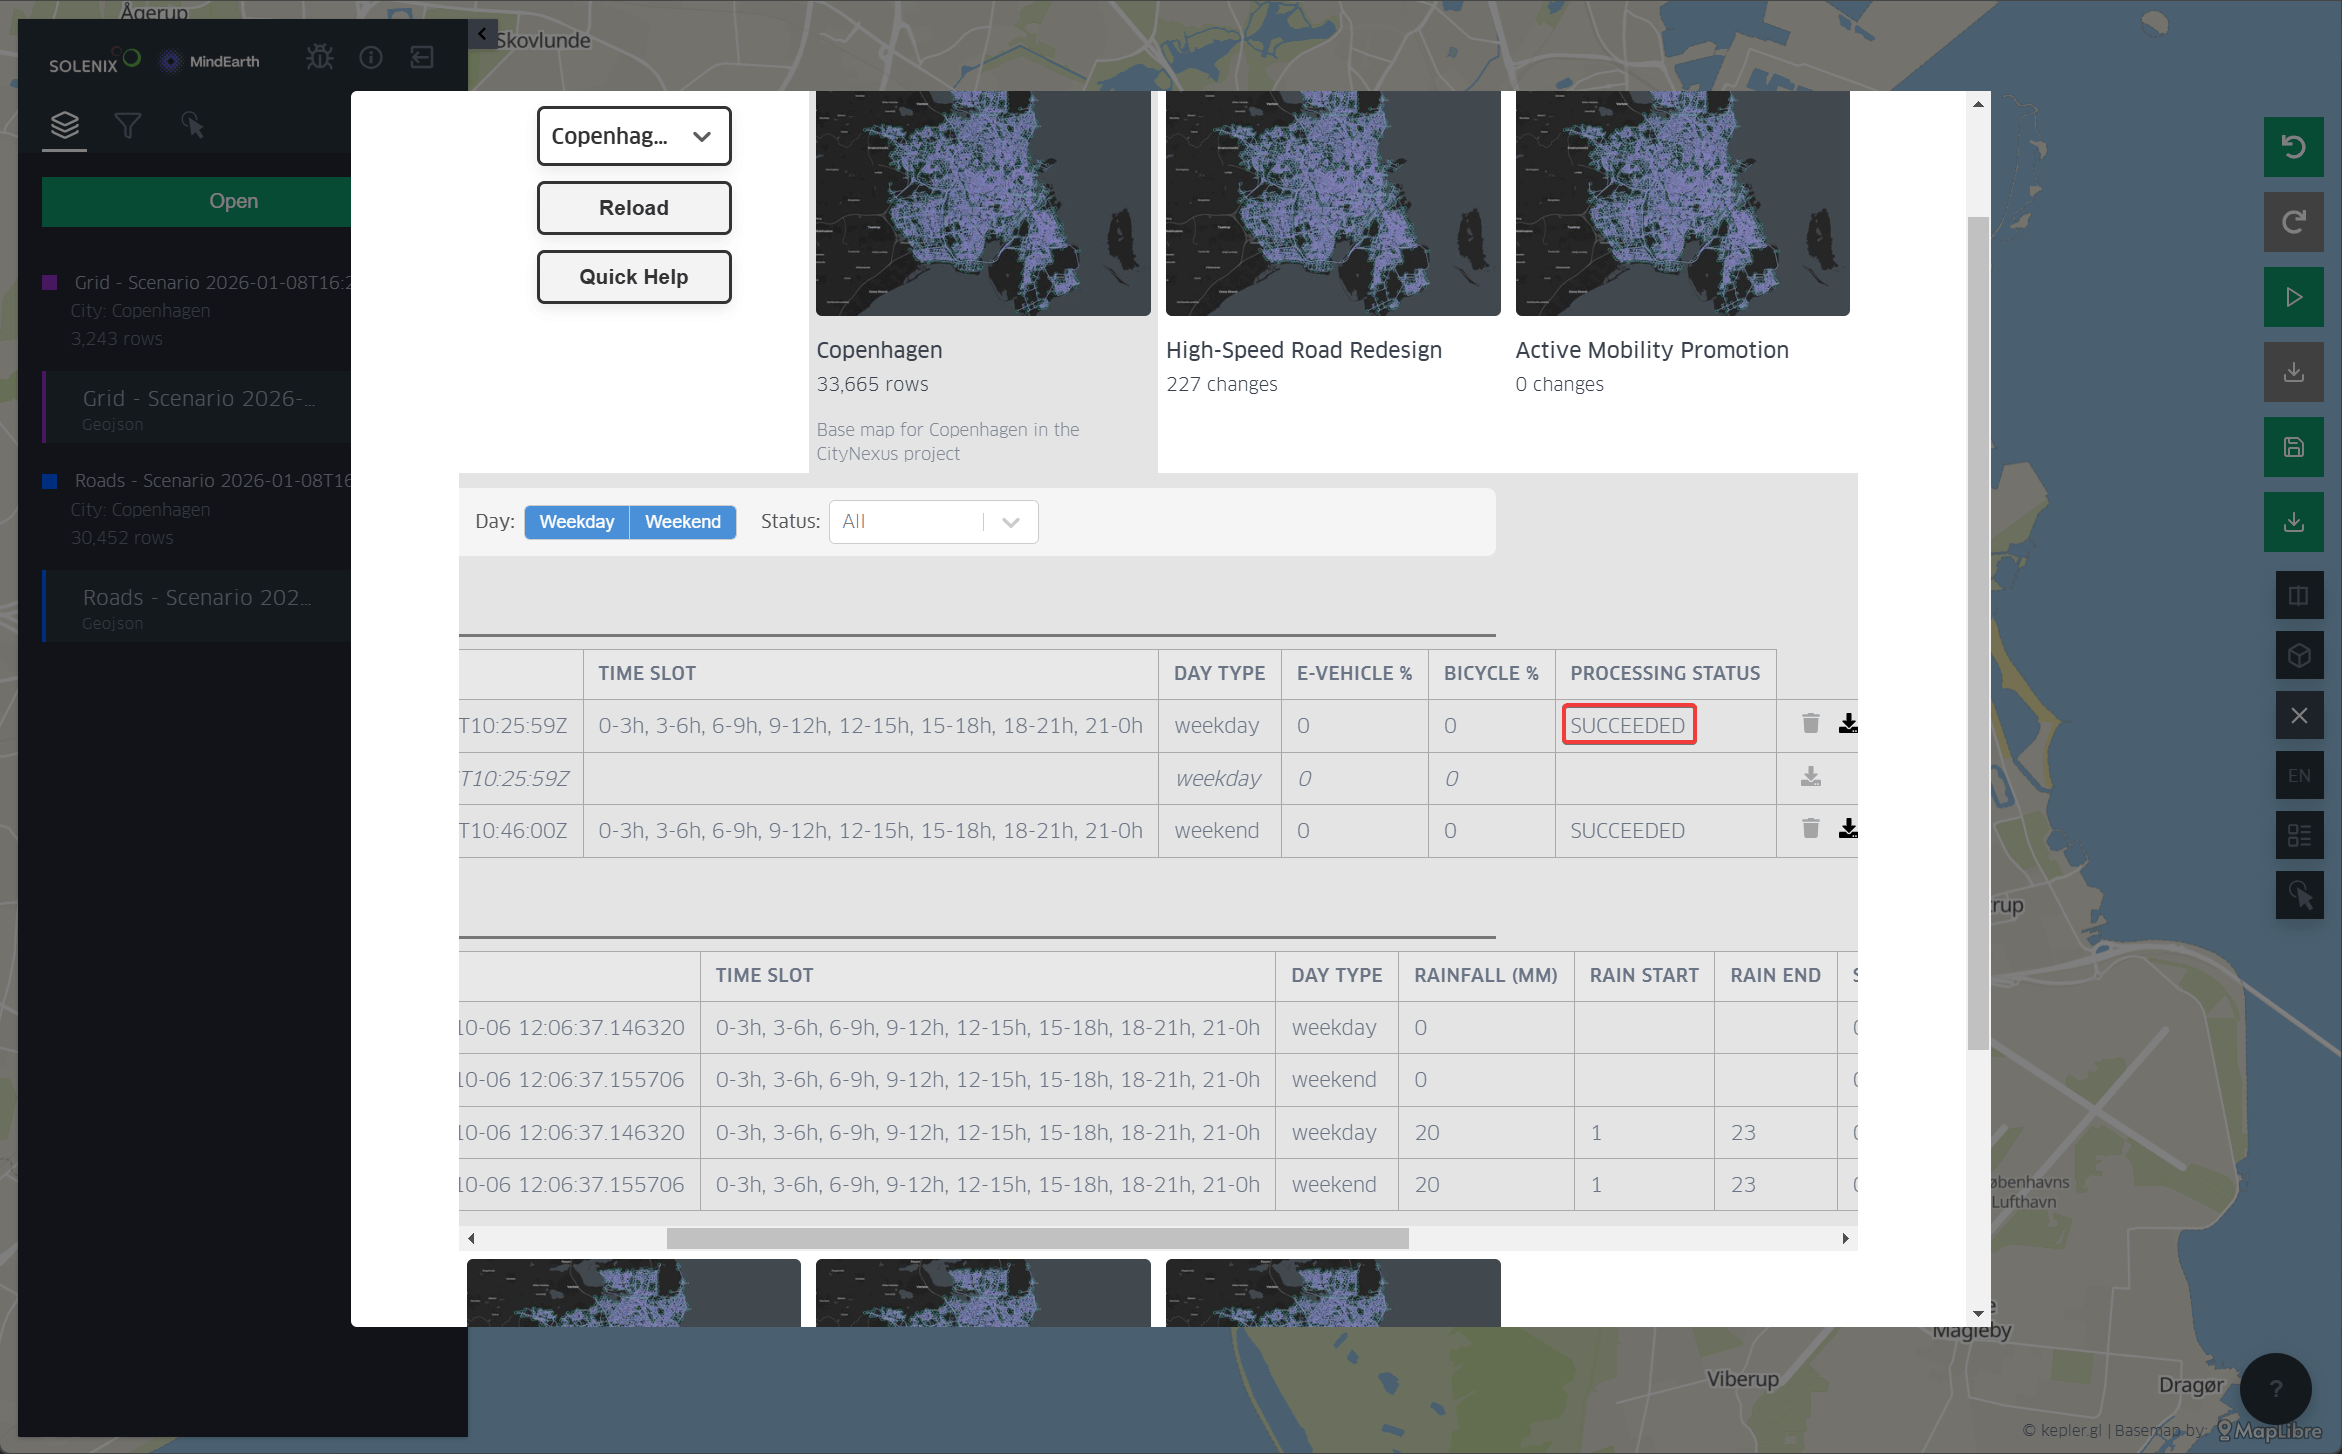Viewport: 2342px width, 1454px height.
Task: Open the Filters funnel tab
Action: click(x=127, y=126)
